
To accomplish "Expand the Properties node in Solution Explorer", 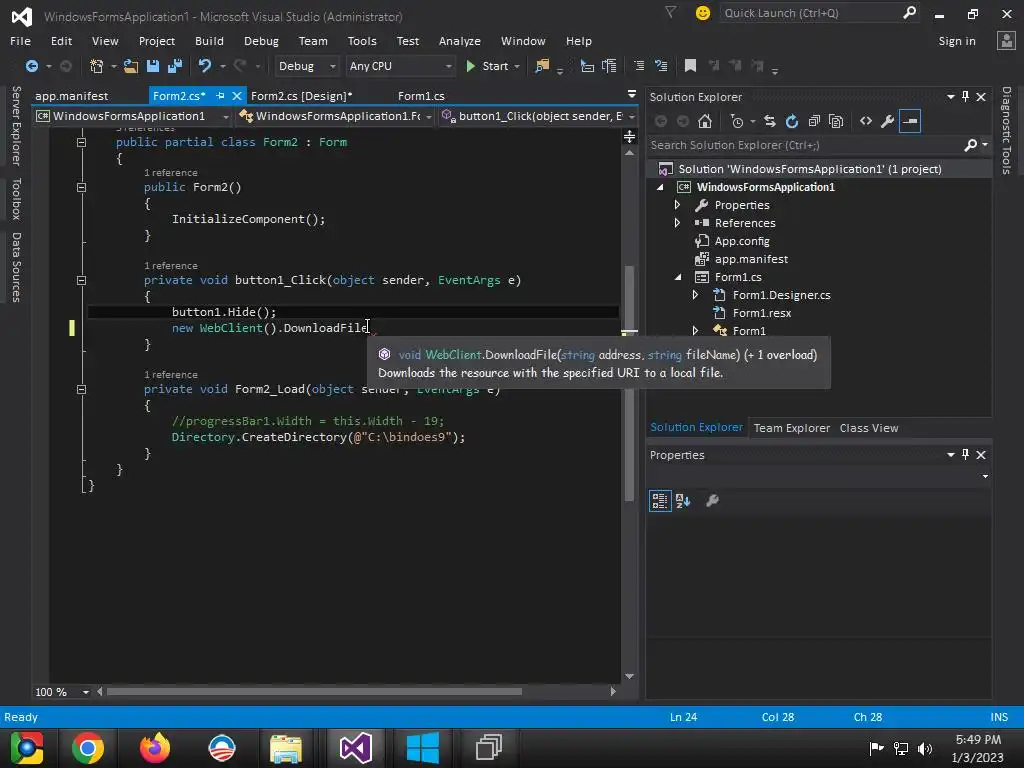I will tap(677, 205).
